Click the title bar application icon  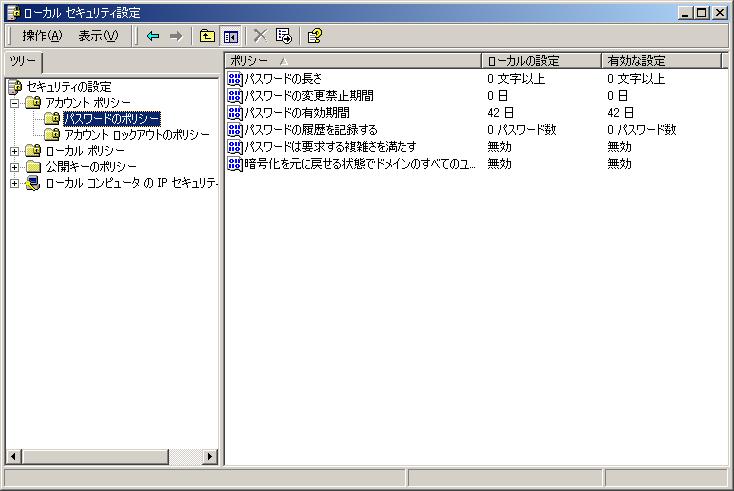coord(14,13)
